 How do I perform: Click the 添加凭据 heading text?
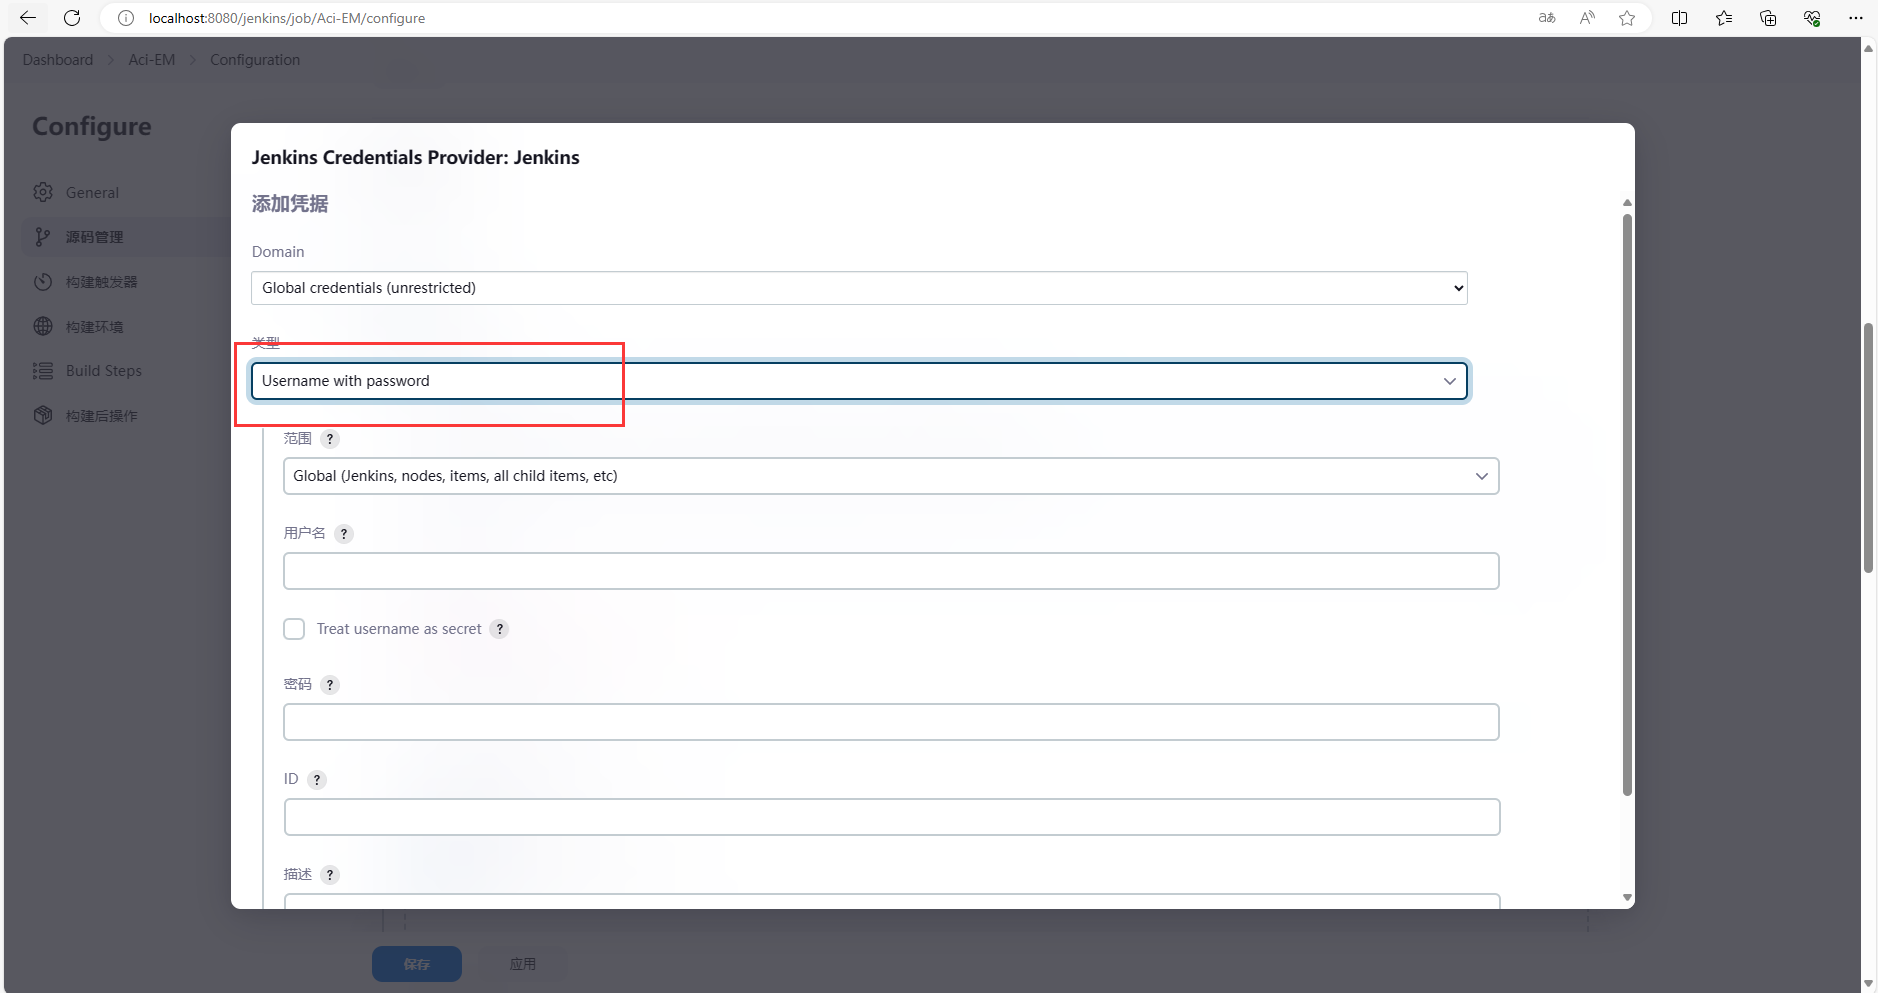pos(290,204)
